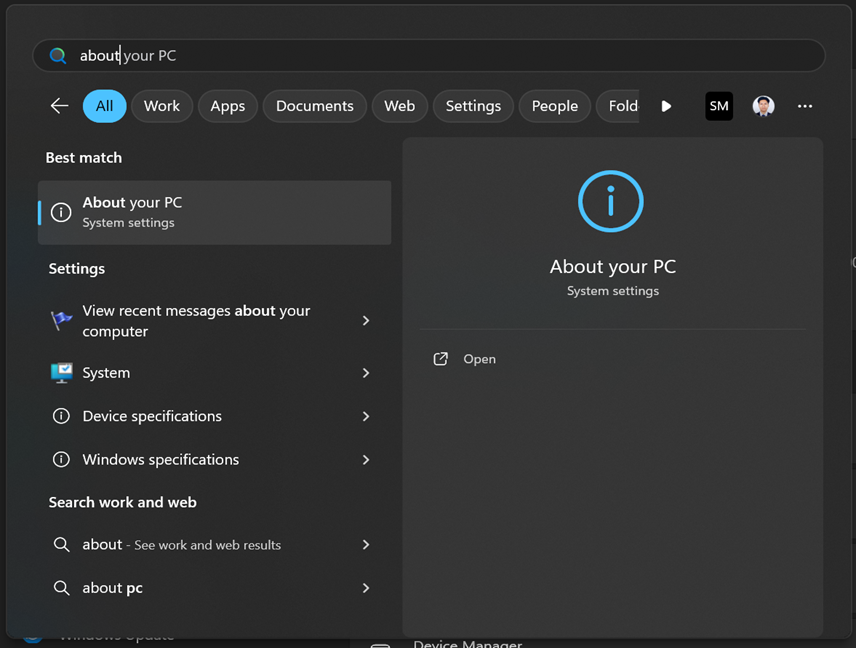This screenshot has height=648, width=856.
Task: Choose the 'about pc' web search suggestion
Action: pyautogui.click(x=112, y=588)
